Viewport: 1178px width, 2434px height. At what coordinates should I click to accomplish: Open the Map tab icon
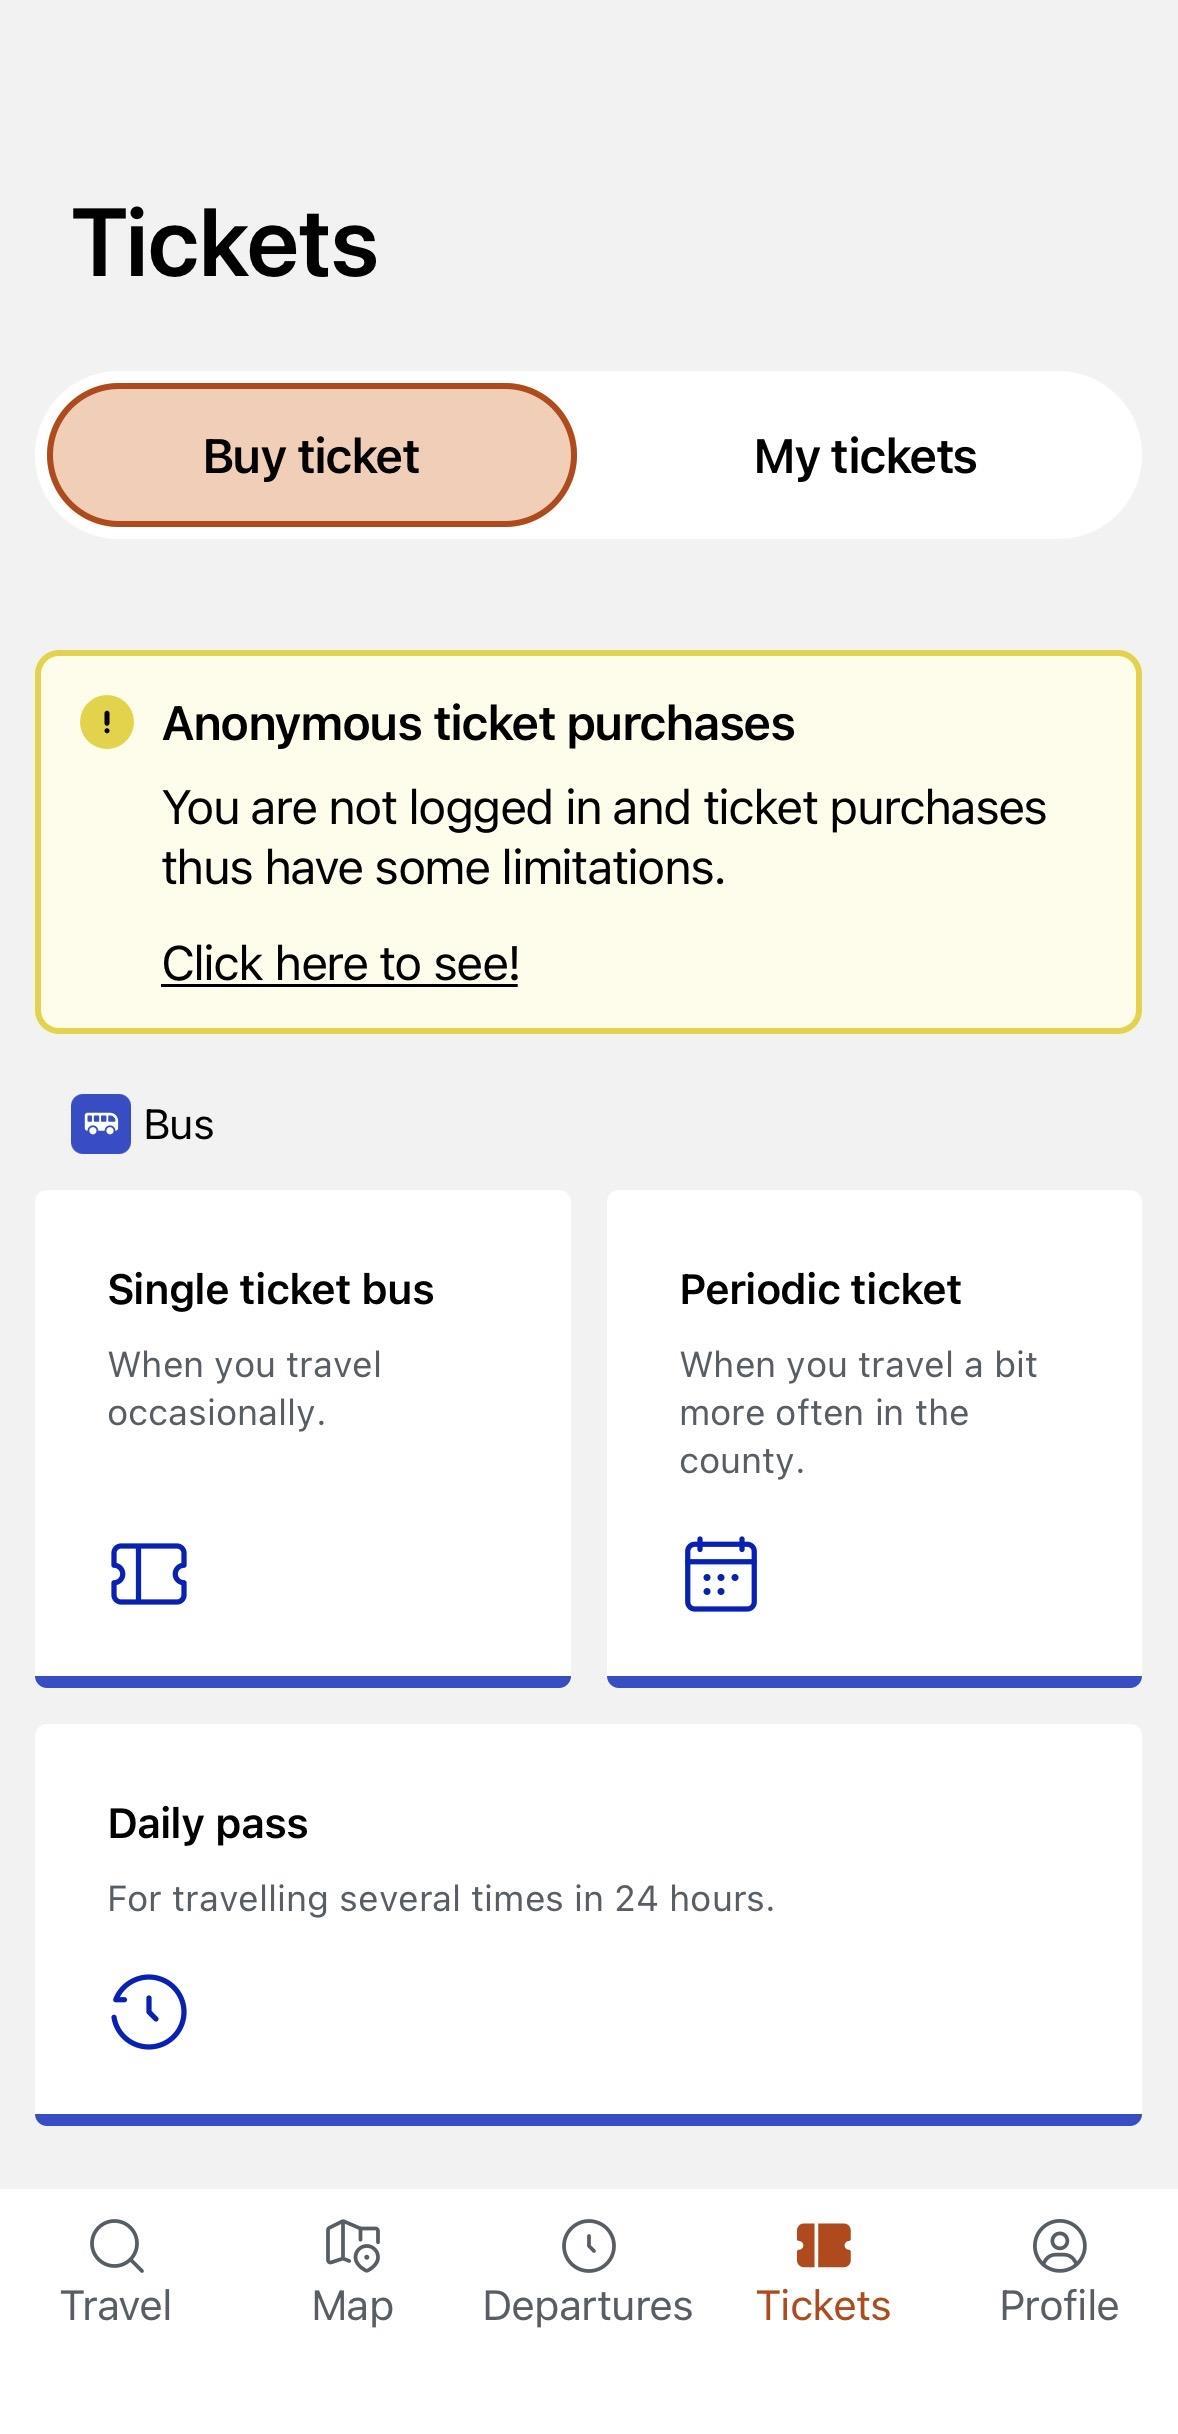point(352,2245)
